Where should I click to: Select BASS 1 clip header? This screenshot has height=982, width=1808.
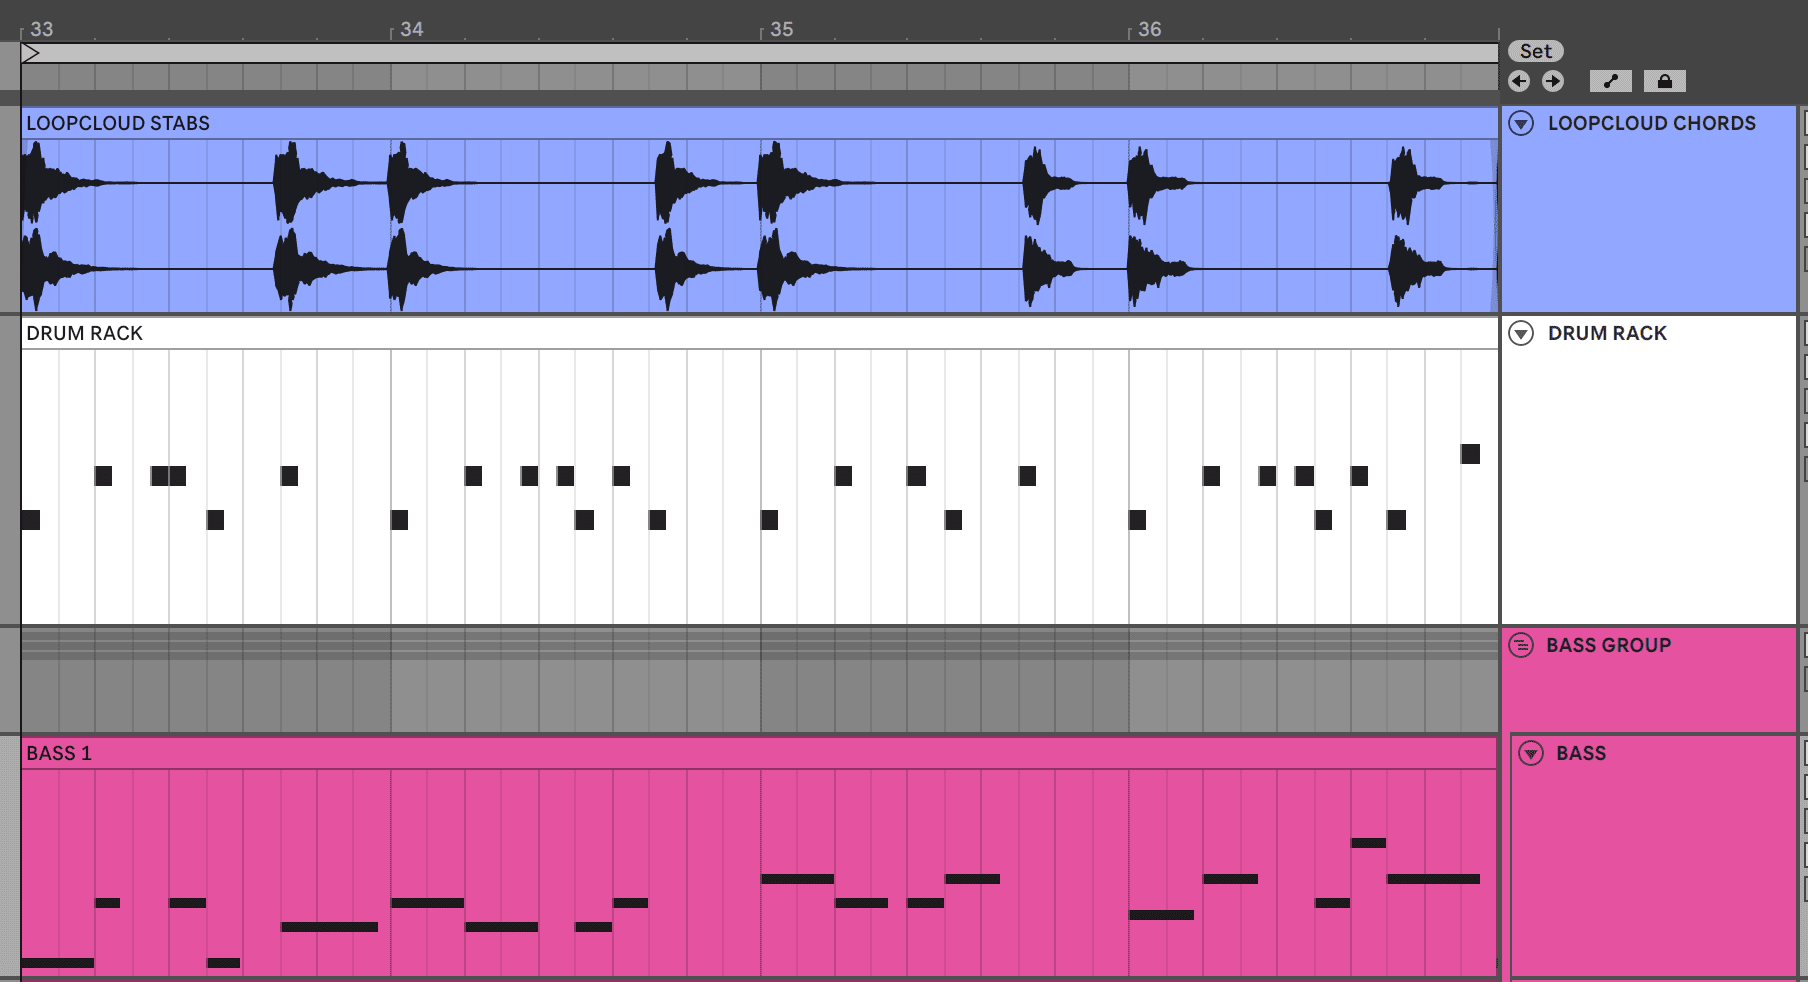click(759, 753)
